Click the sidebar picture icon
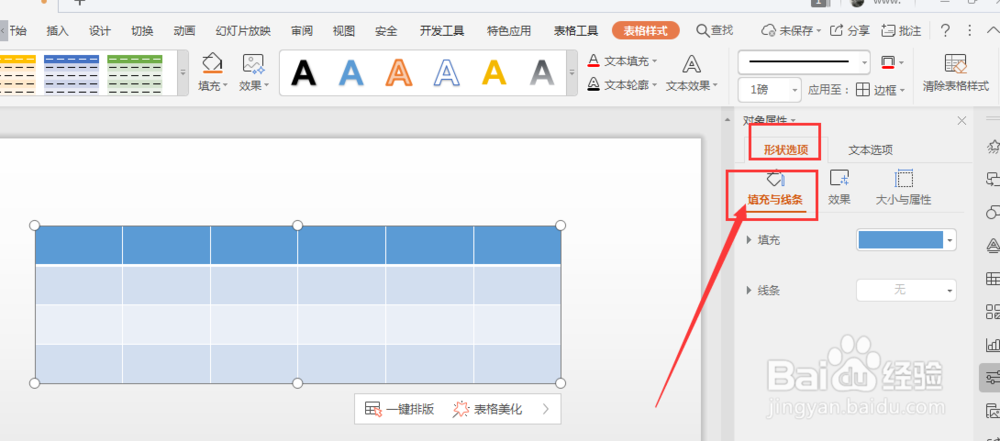The width and height of the screenshot is (1000, 441). coord(992,410)
